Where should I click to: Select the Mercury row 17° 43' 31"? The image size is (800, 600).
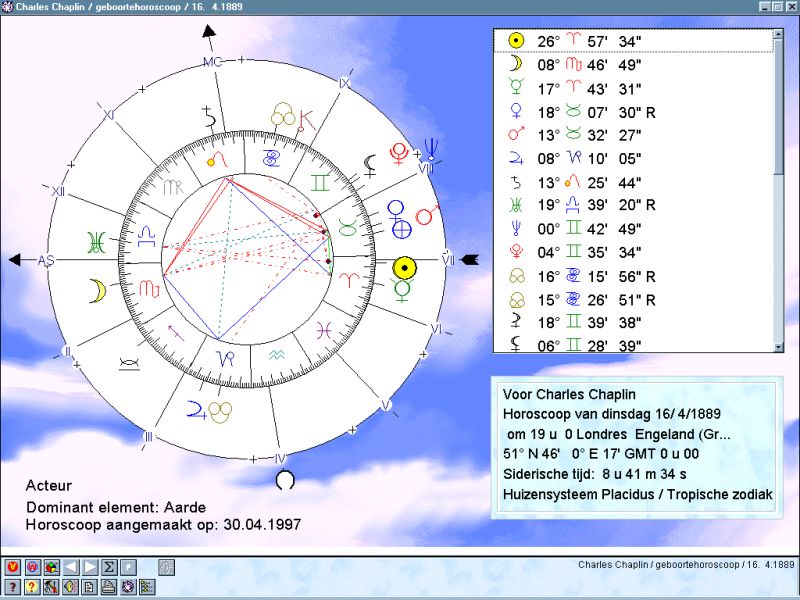634,89
